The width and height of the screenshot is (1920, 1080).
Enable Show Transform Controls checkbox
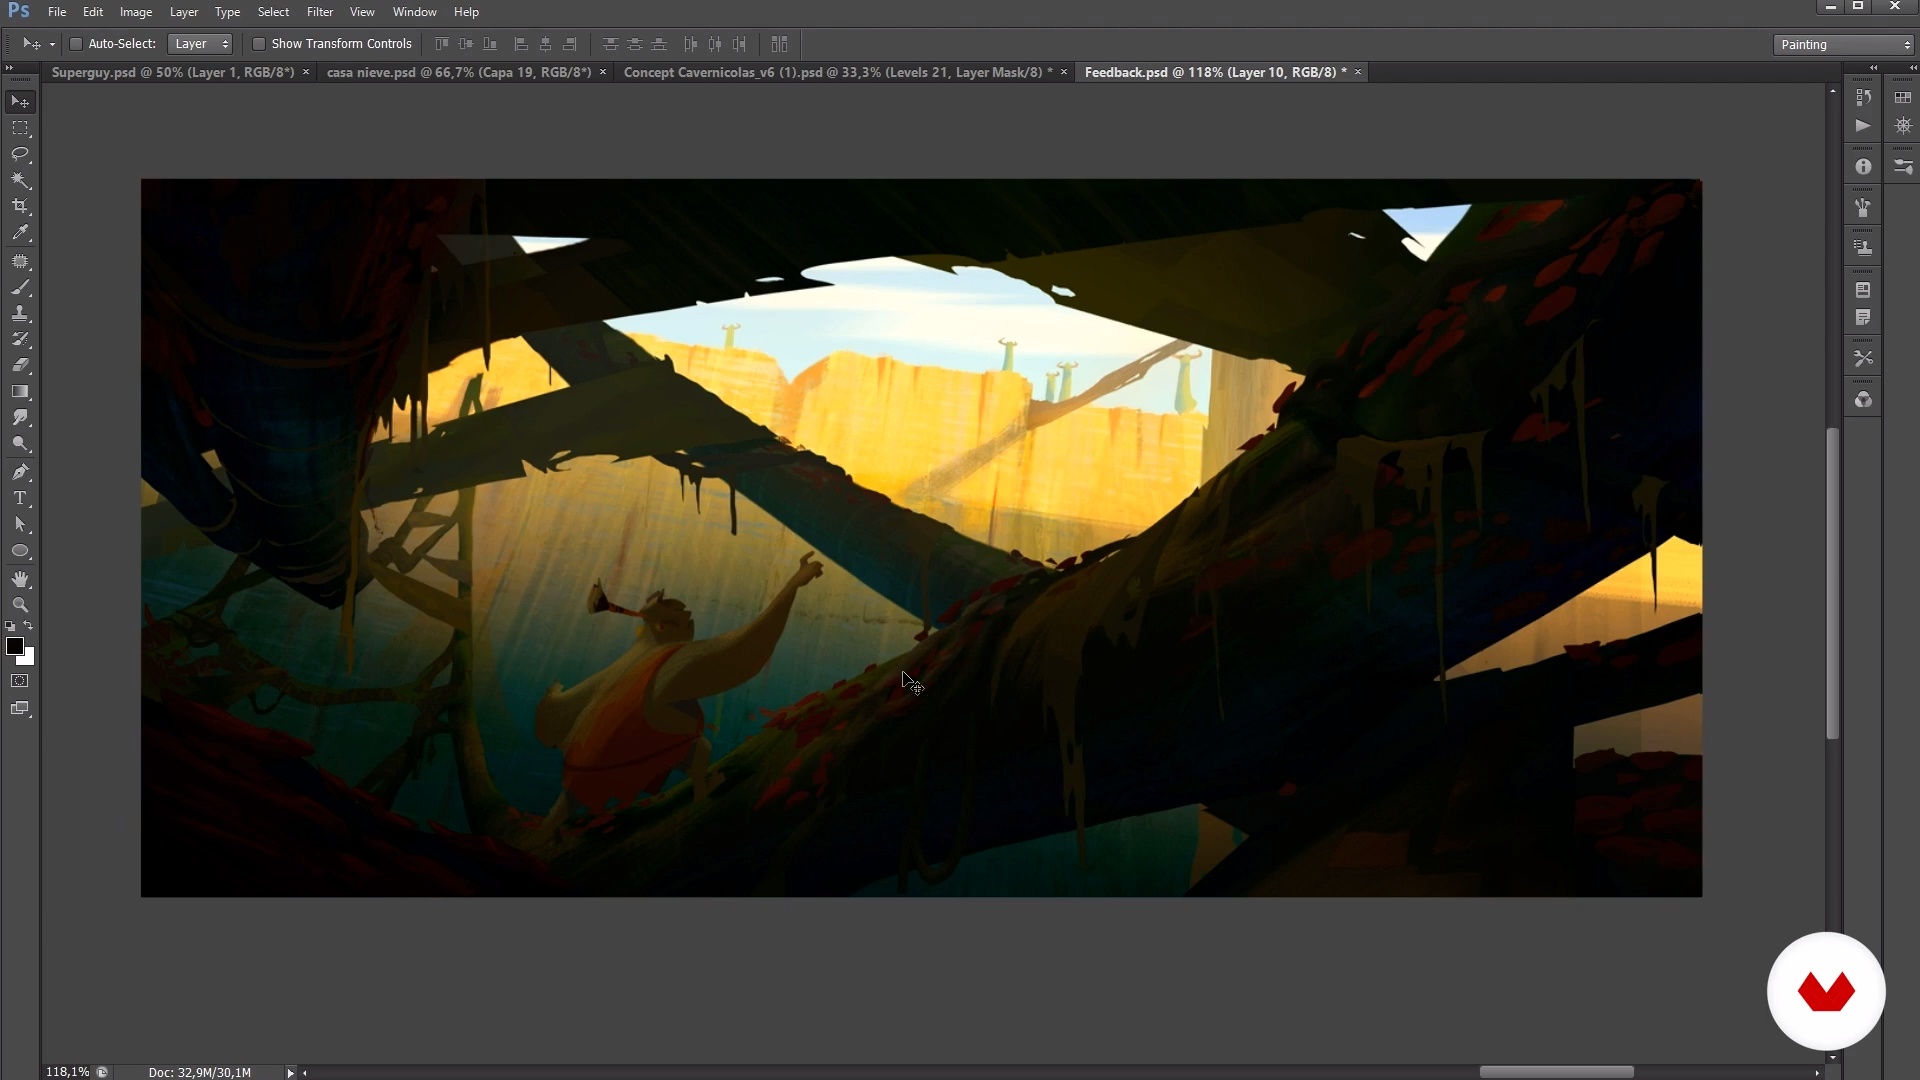pyautogui.click(x=259, y=44)
